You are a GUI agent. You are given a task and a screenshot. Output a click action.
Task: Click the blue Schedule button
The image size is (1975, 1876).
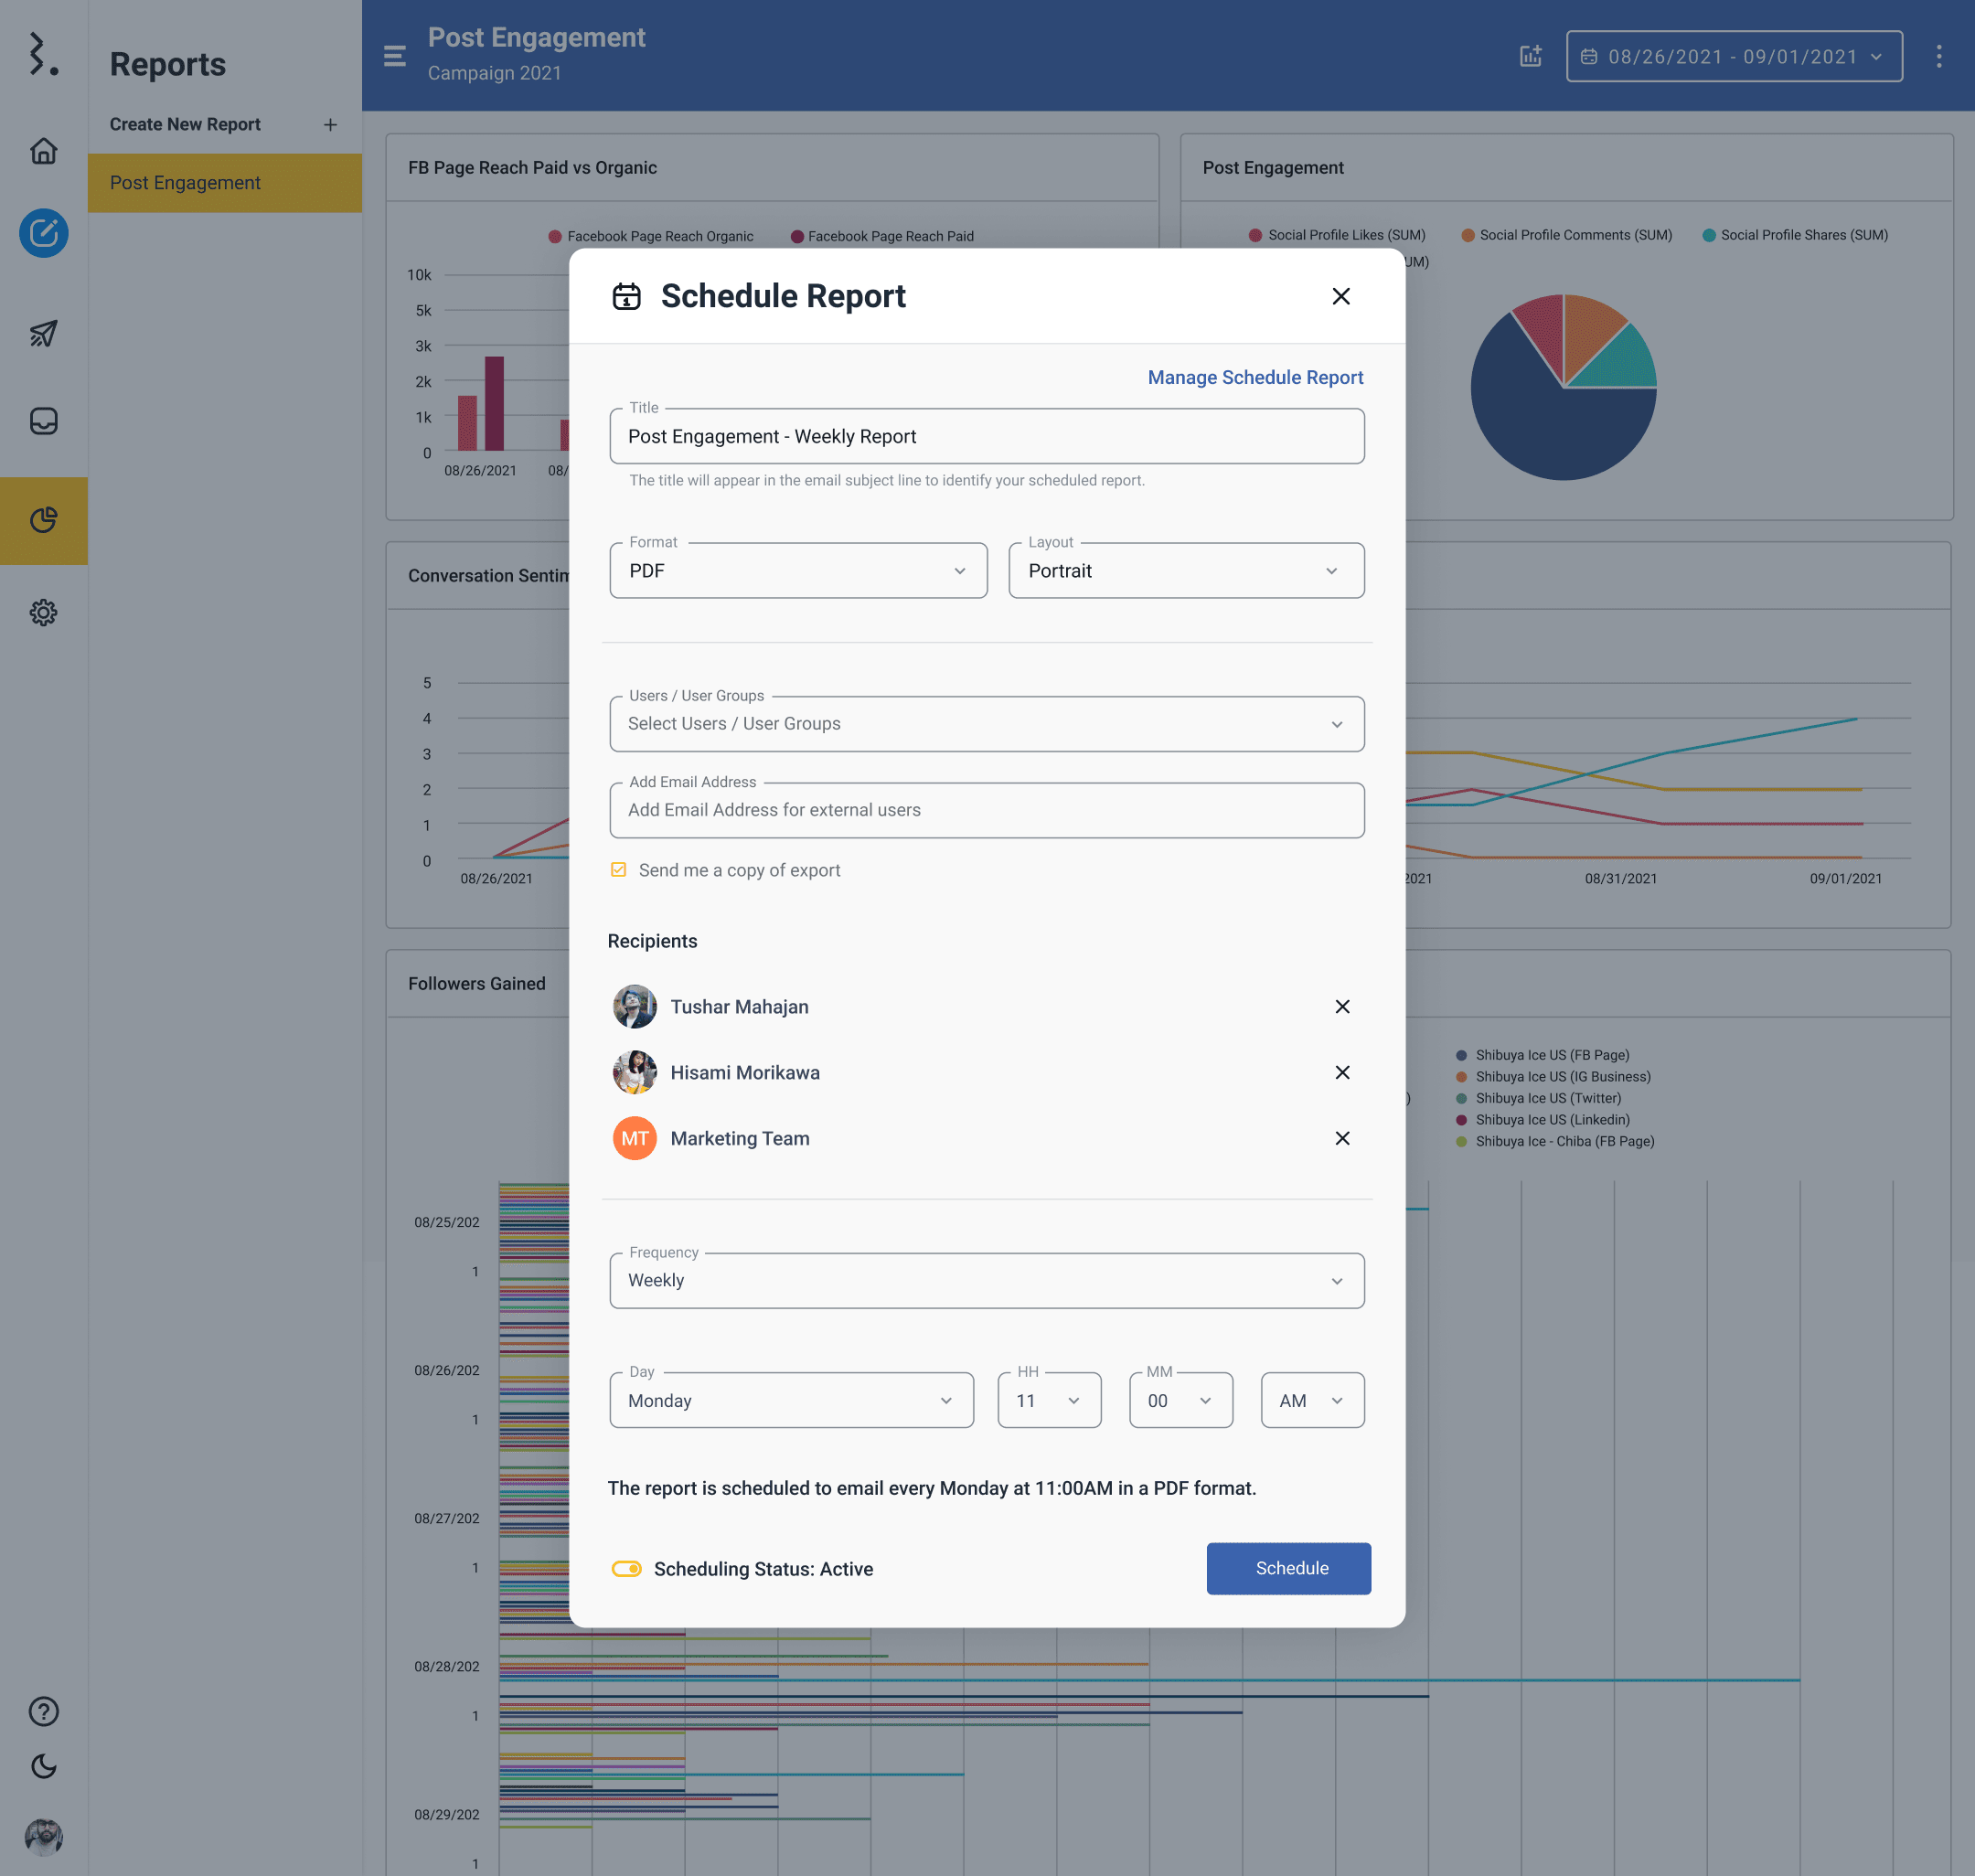coord(1288,1568)
